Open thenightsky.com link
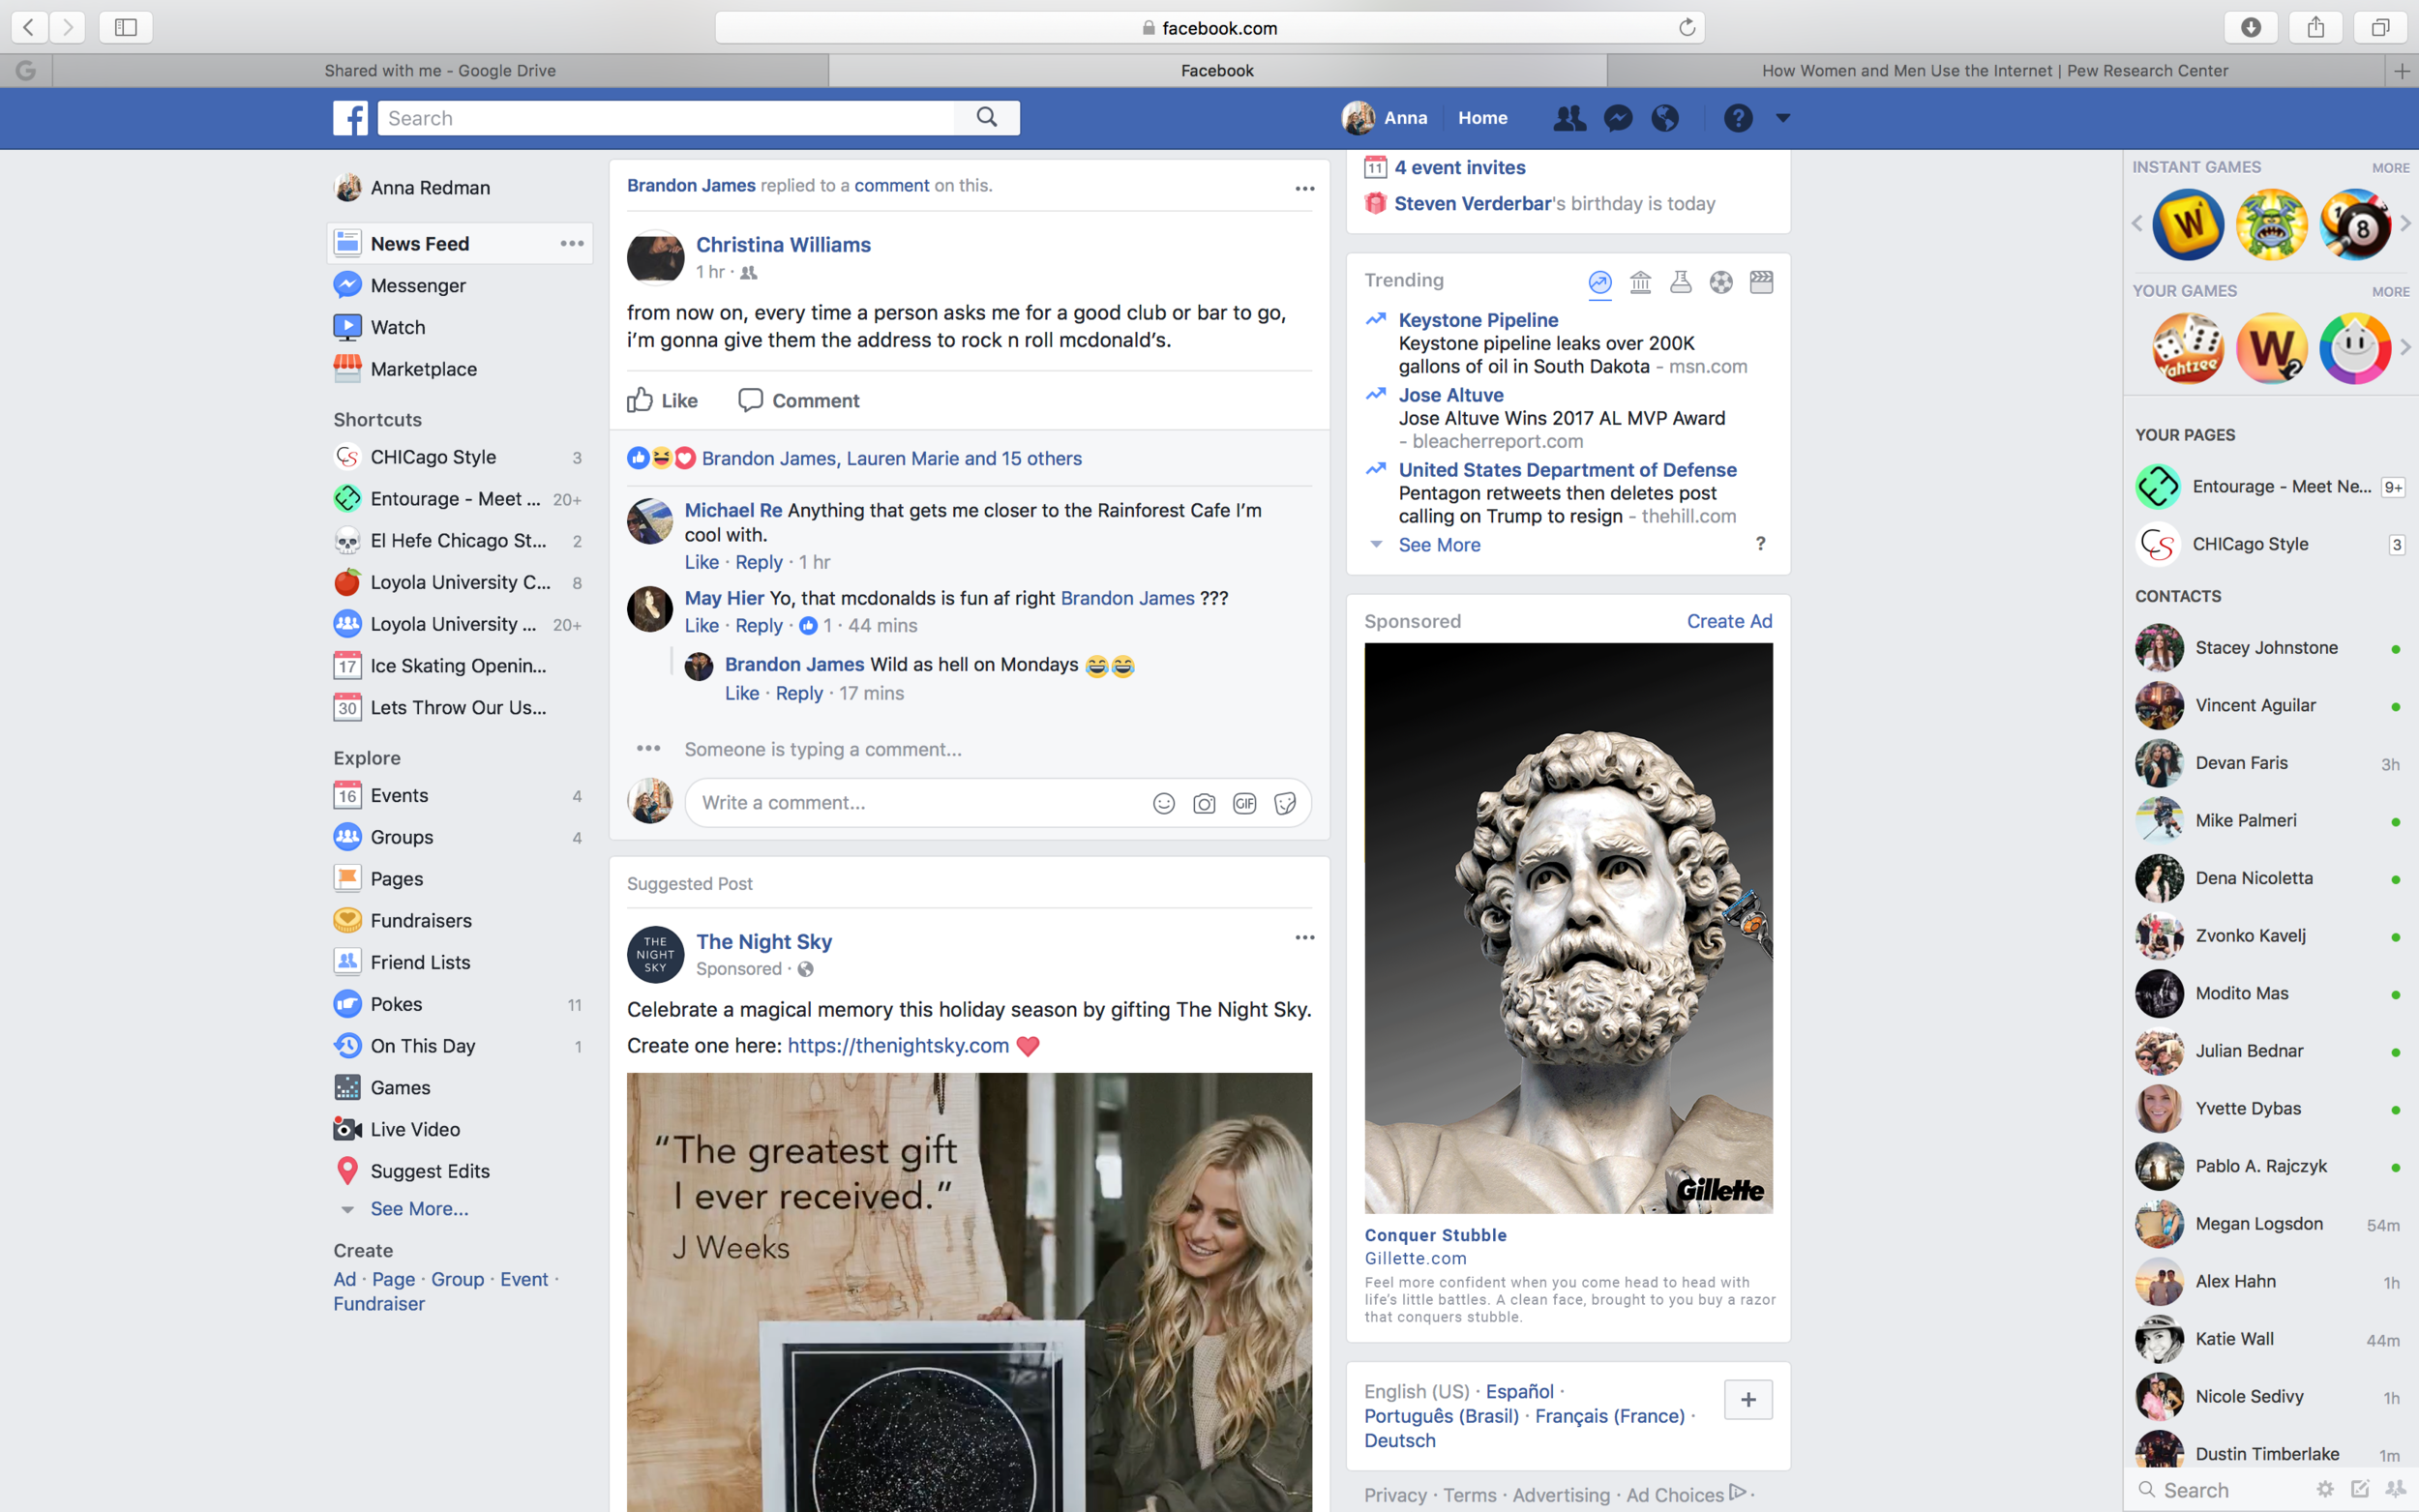Screen dimensions: 2419x1512 coord(898,1045)
